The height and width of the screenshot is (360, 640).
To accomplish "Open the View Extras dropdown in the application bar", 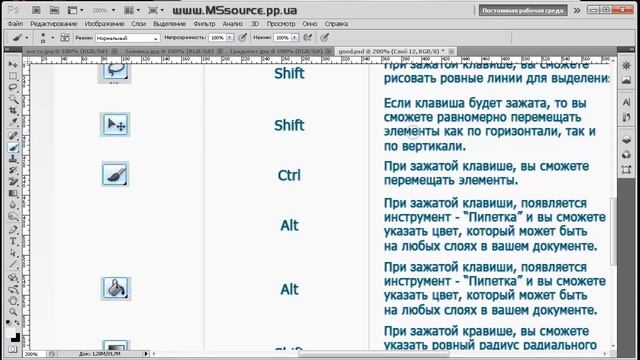I will pyautogui.click(x=75, y=10).
